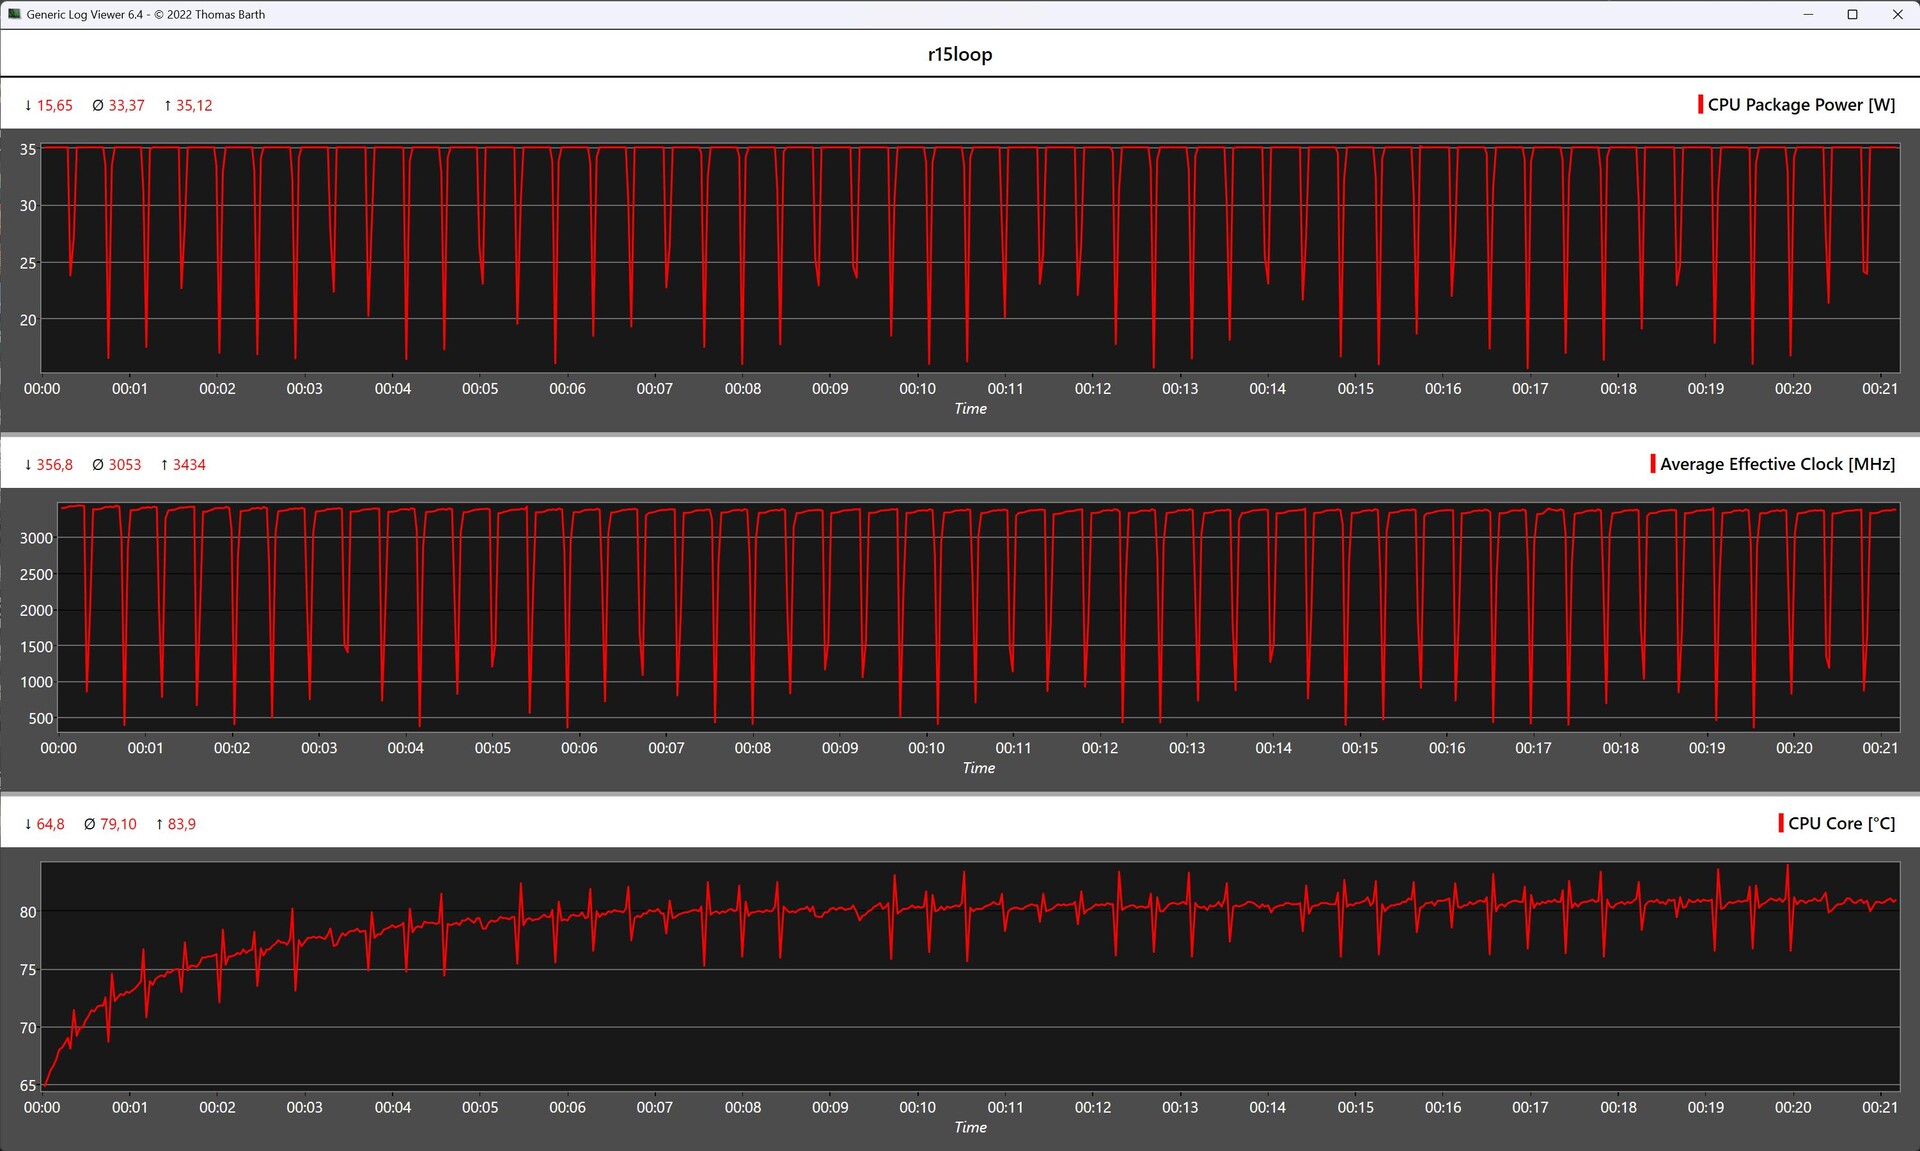Screen dimensions: 1920x1151
Task: Click the average symbol beside 33,37
Action: [98, 105]
